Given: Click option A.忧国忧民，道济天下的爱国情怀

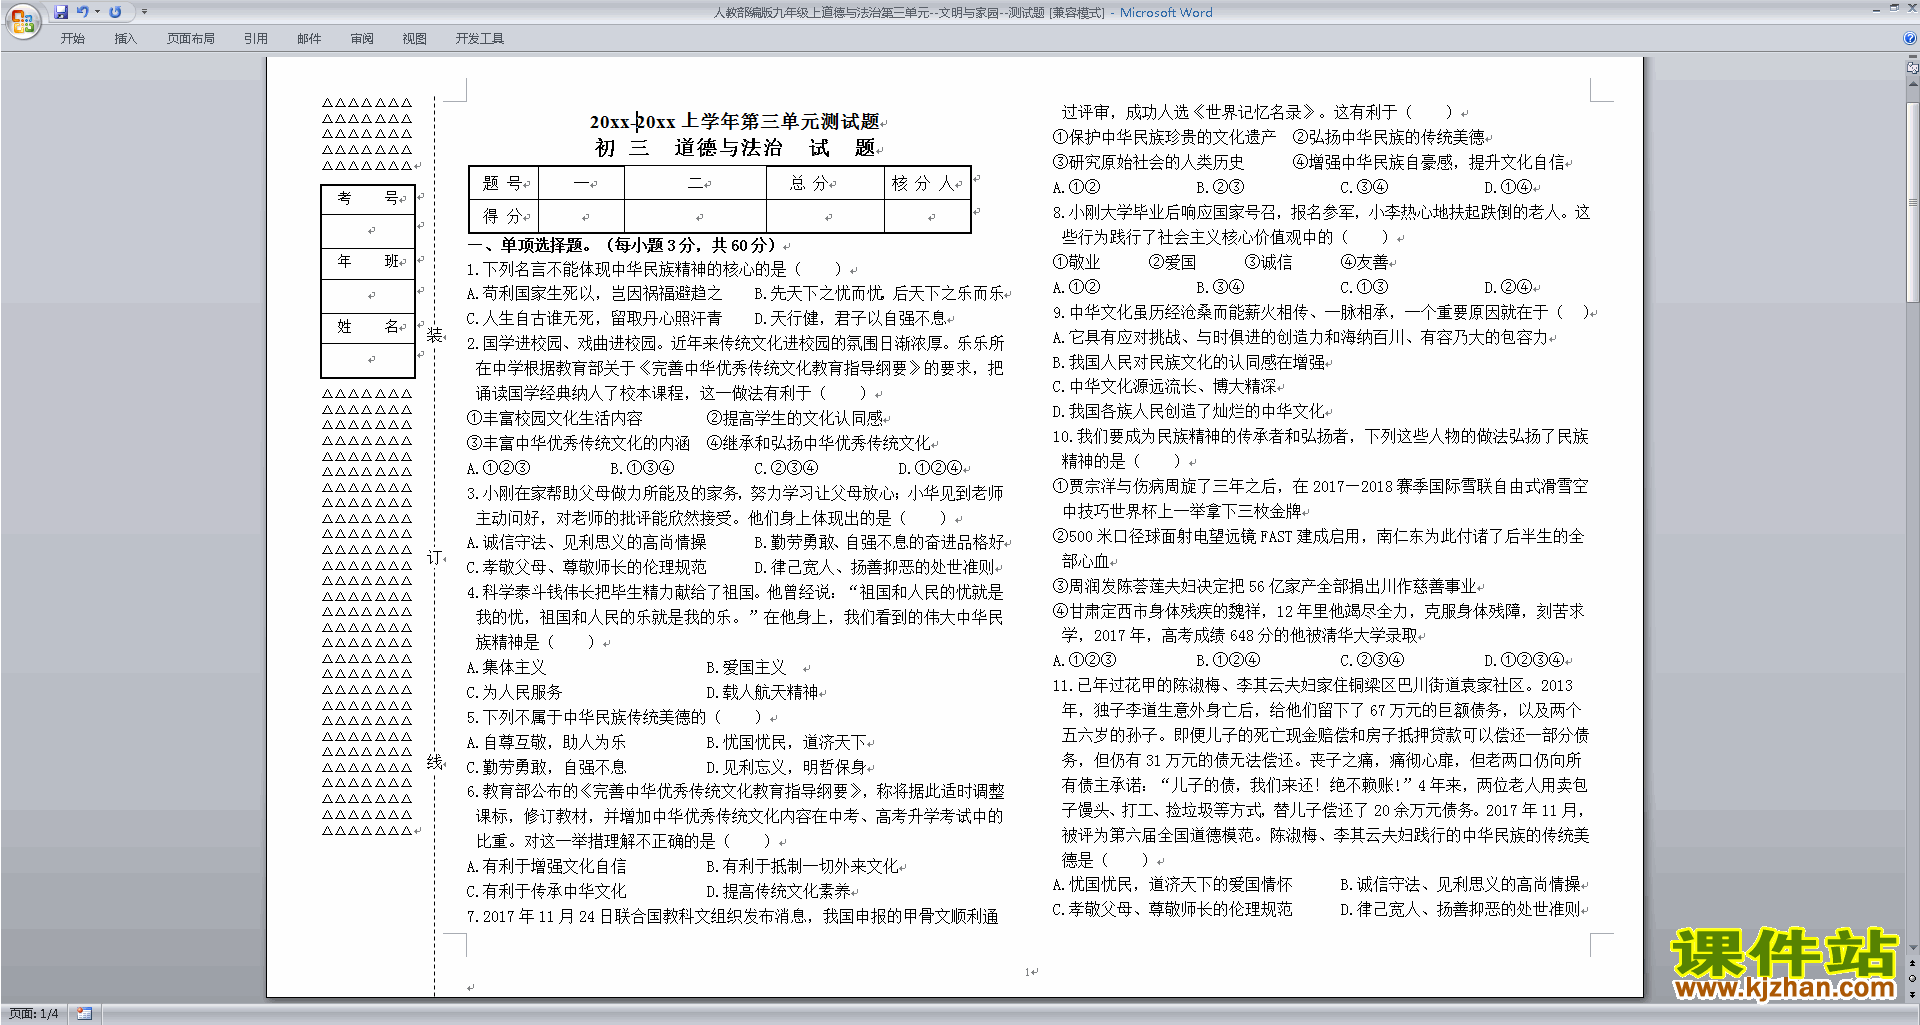Looking at the screenshot, I should point(1172,885).
